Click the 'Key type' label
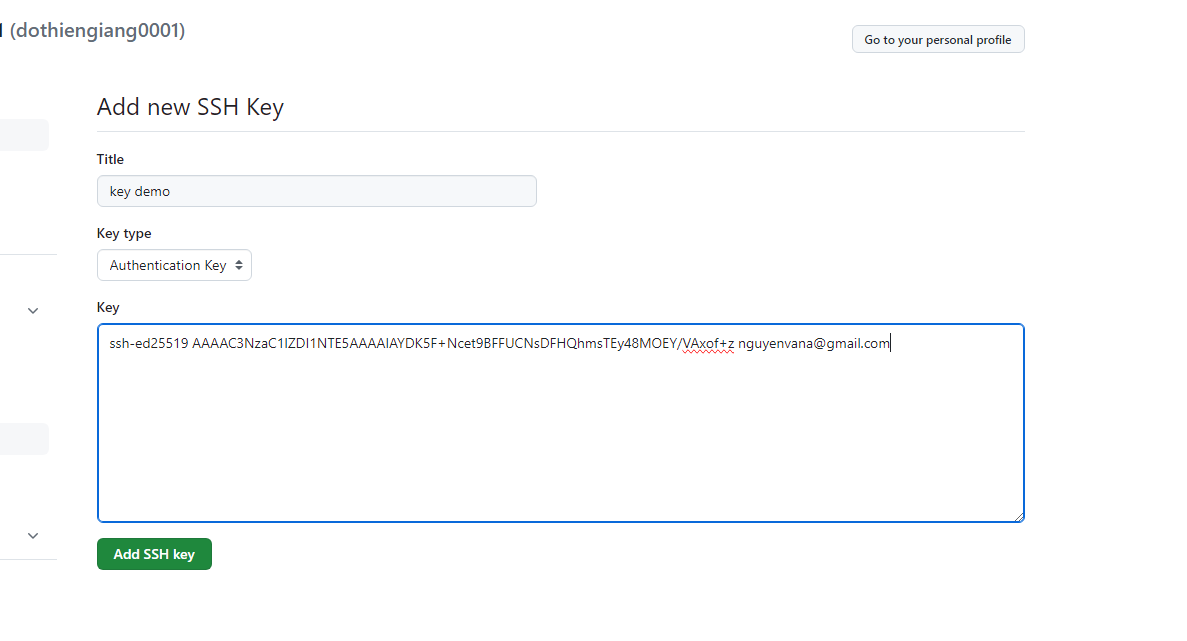 tap(124, 233)
